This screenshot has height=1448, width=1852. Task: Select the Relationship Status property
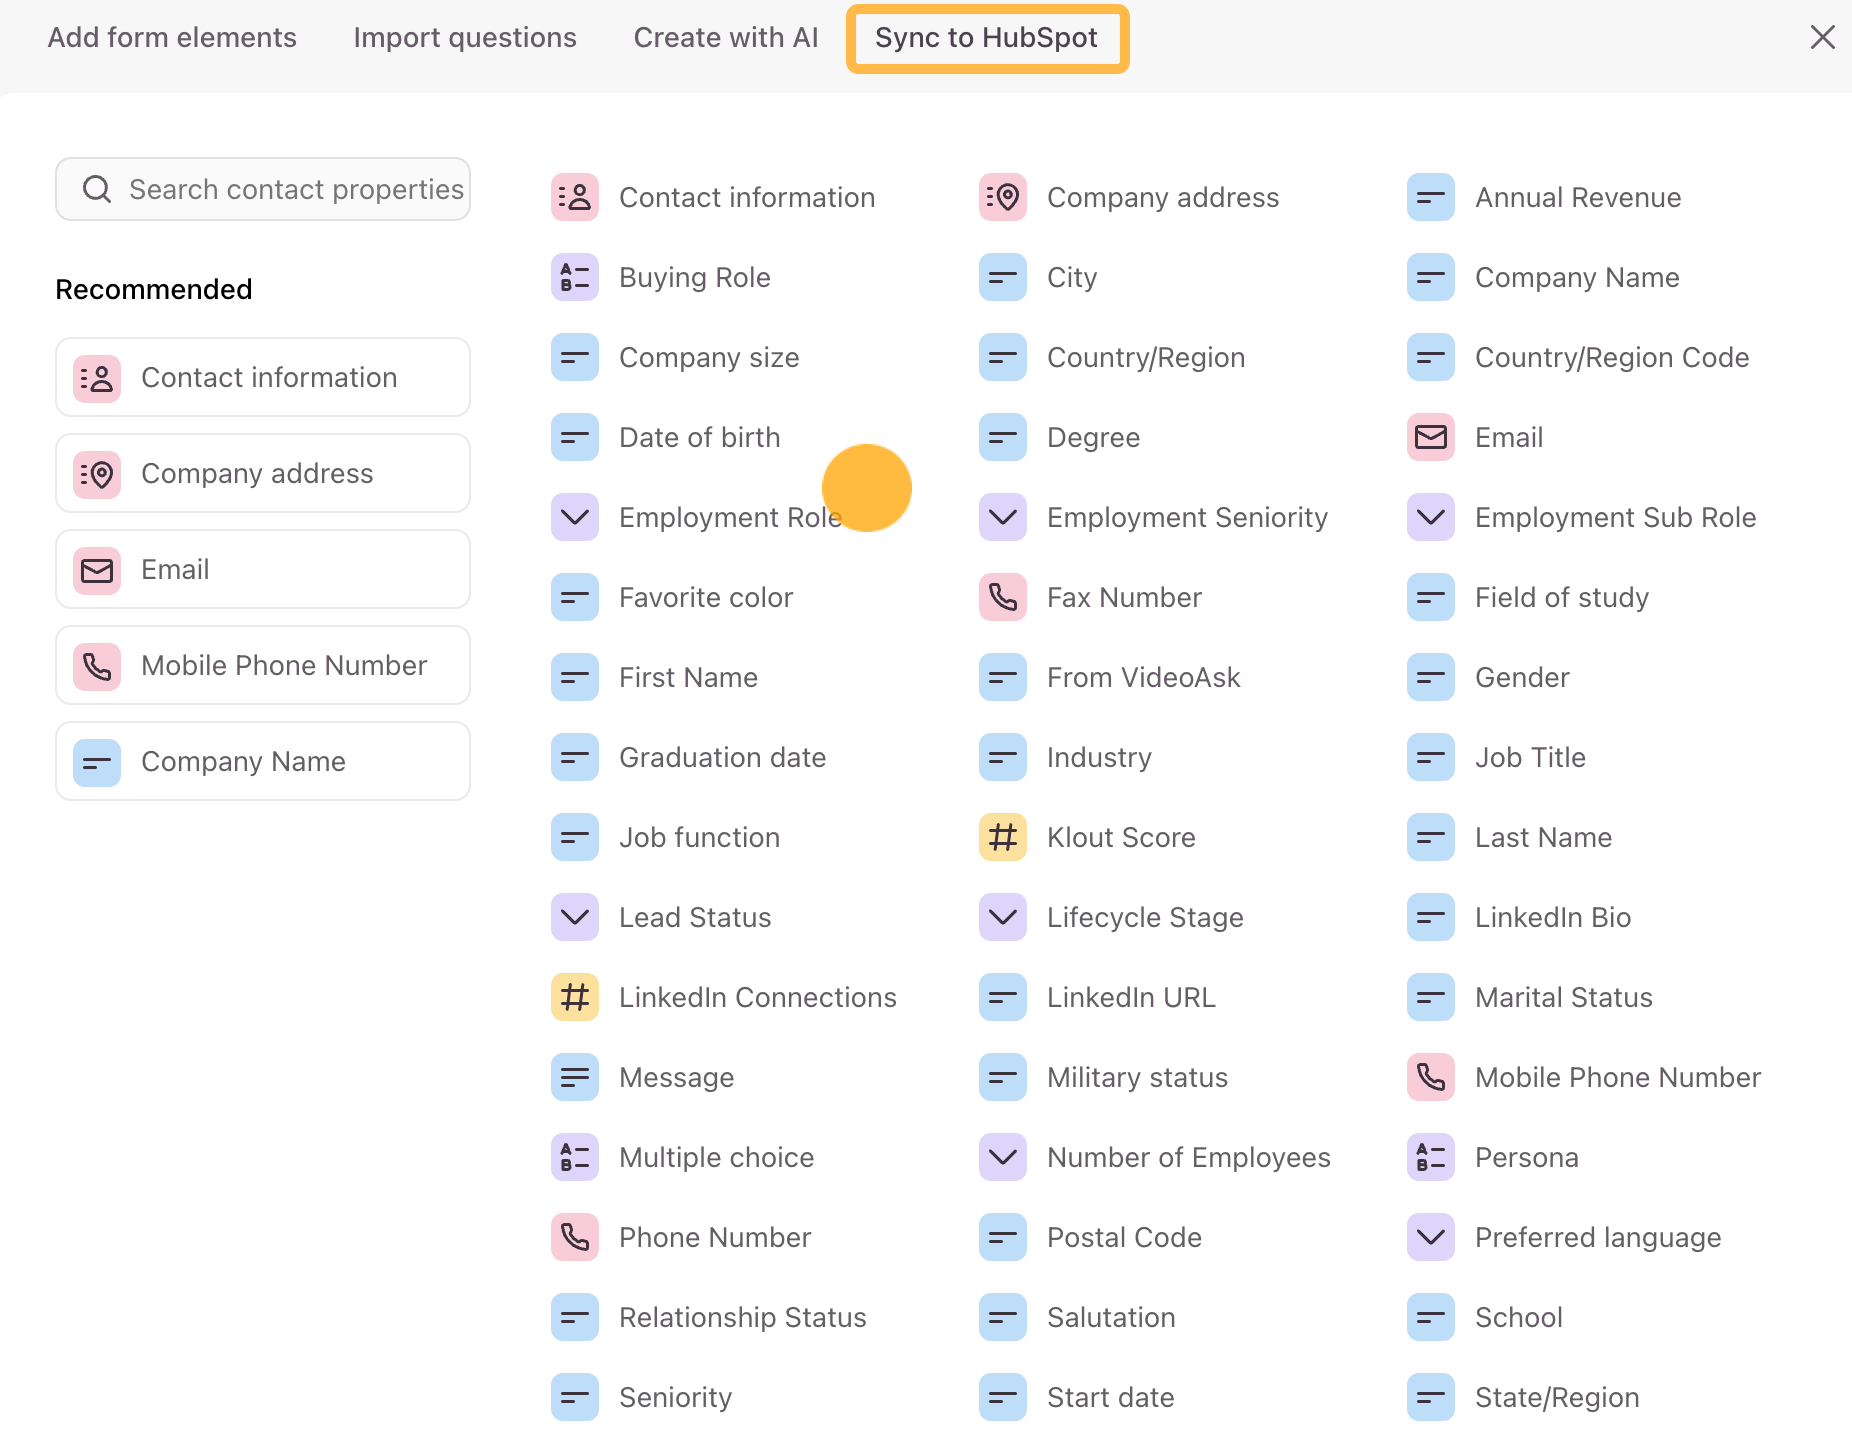pos(709,1317)
